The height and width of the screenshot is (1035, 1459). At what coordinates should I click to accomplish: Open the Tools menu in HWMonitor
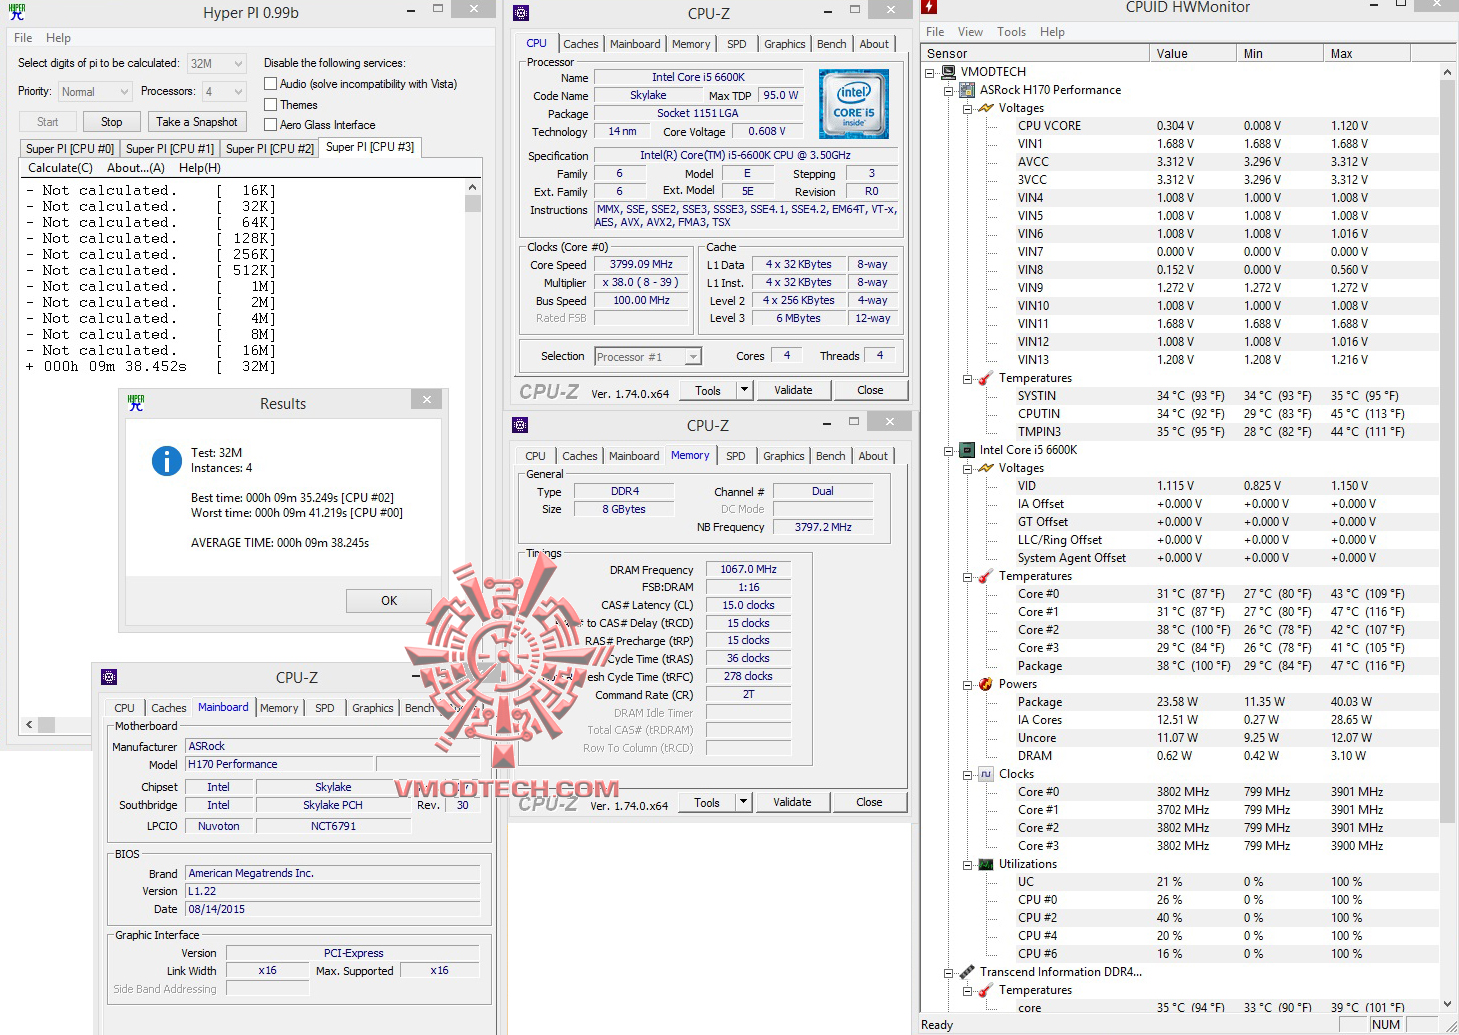(x=1011, y=32)
